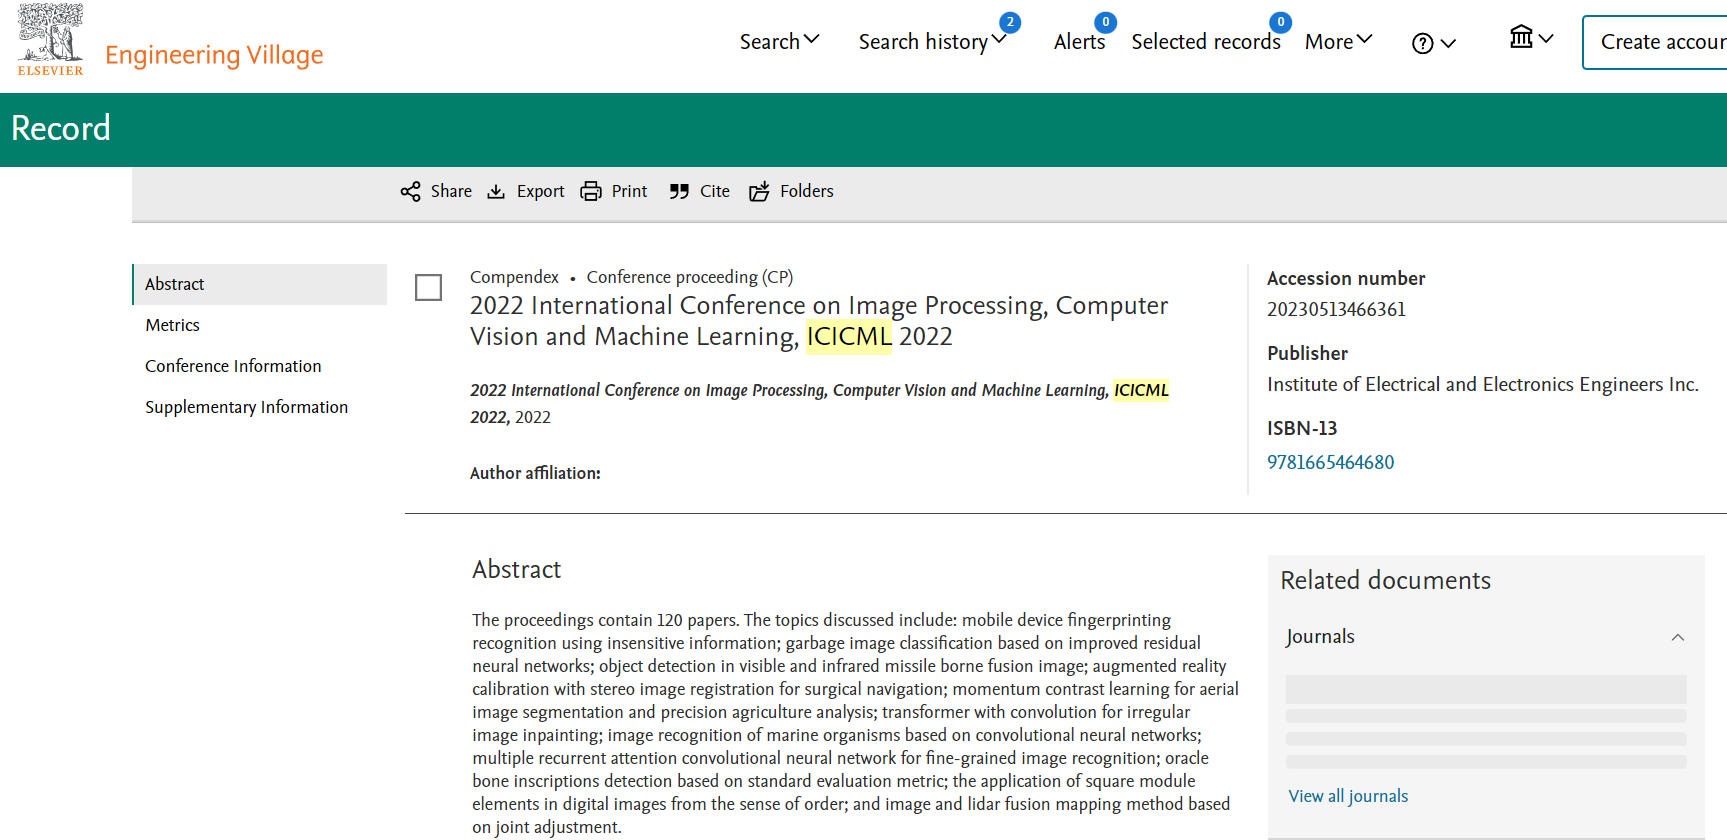This screenshot has width=1727, height=840.
Task: Open the help question mark menu
Action: (x=1433, y=43)
